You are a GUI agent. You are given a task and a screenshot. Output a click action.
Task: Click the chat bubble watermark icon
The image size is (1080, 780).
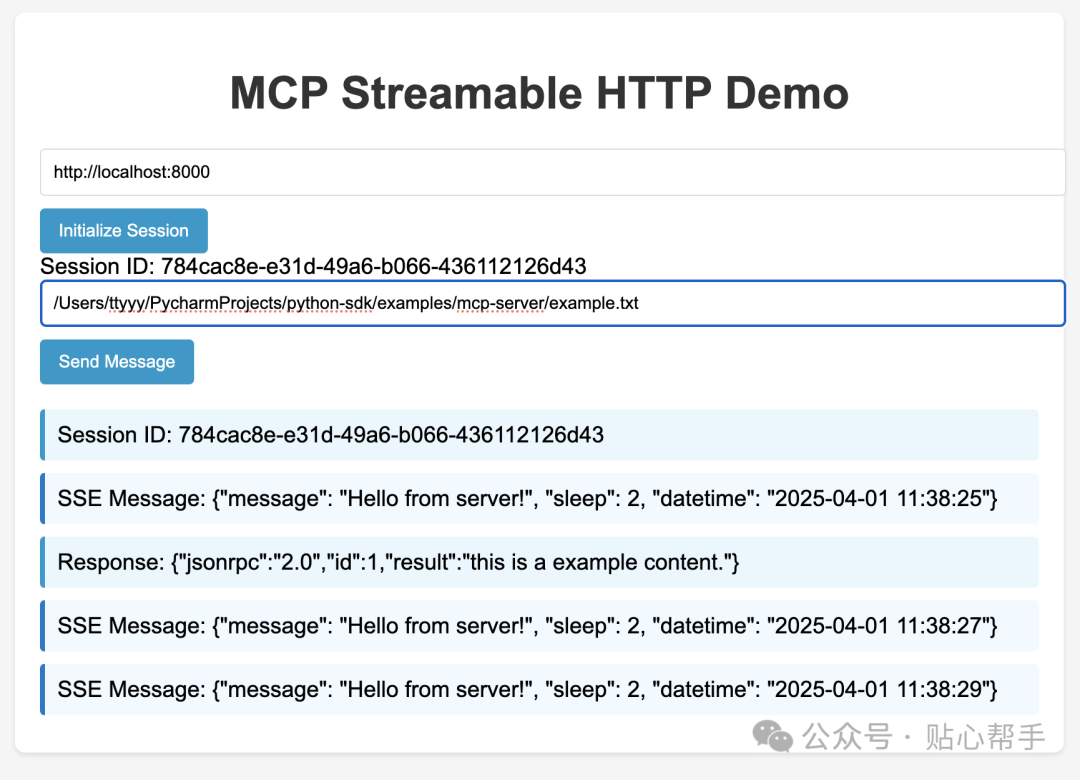772,736
